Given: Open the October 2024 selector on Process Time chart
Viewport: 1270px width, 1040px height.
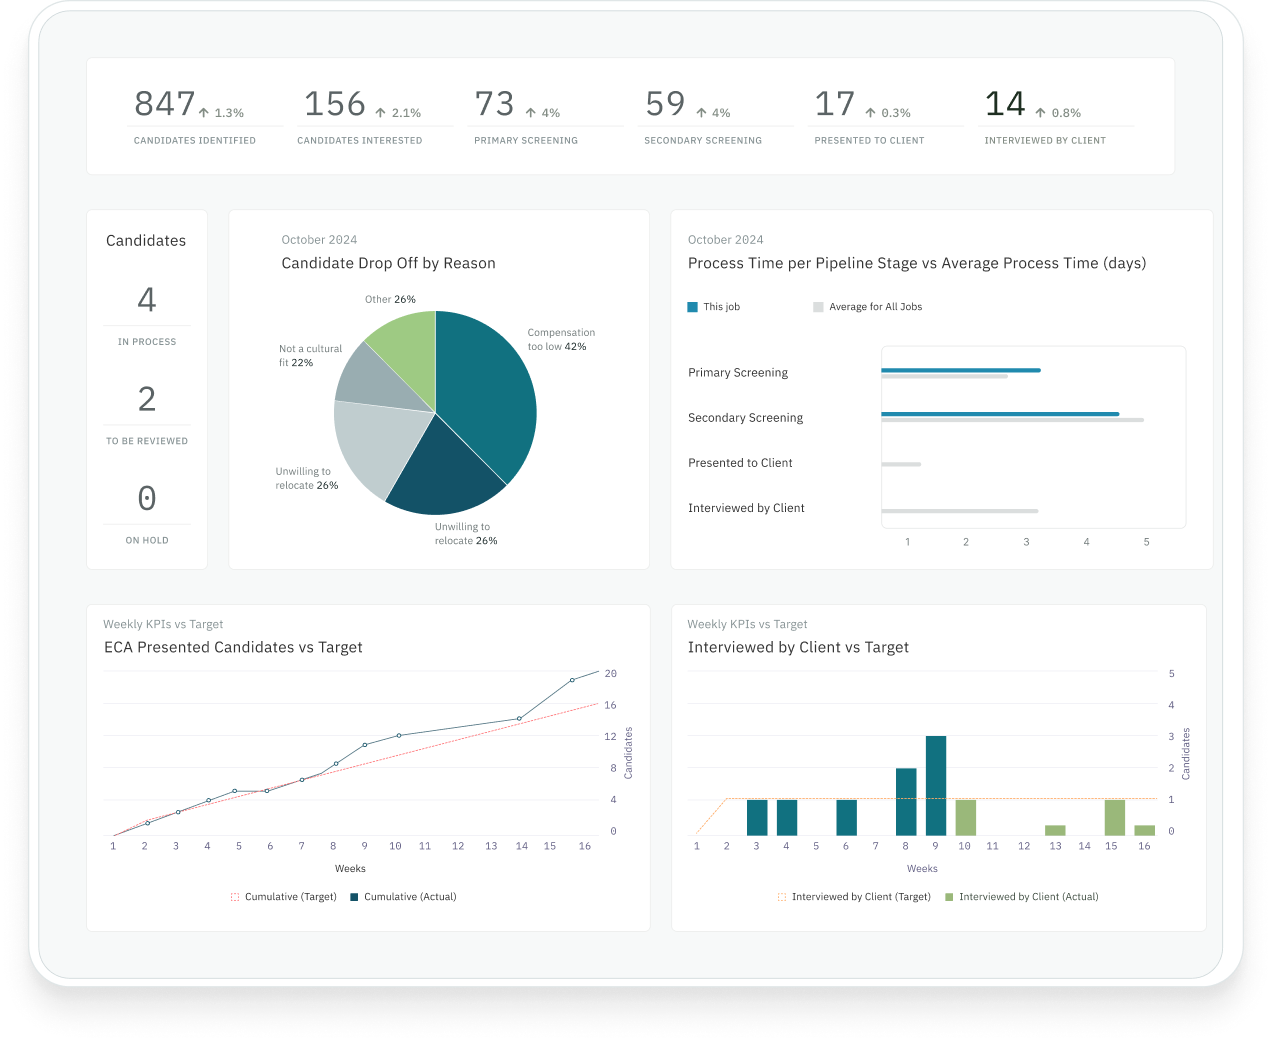Looking at the screenshot, I should coord(725,239).
